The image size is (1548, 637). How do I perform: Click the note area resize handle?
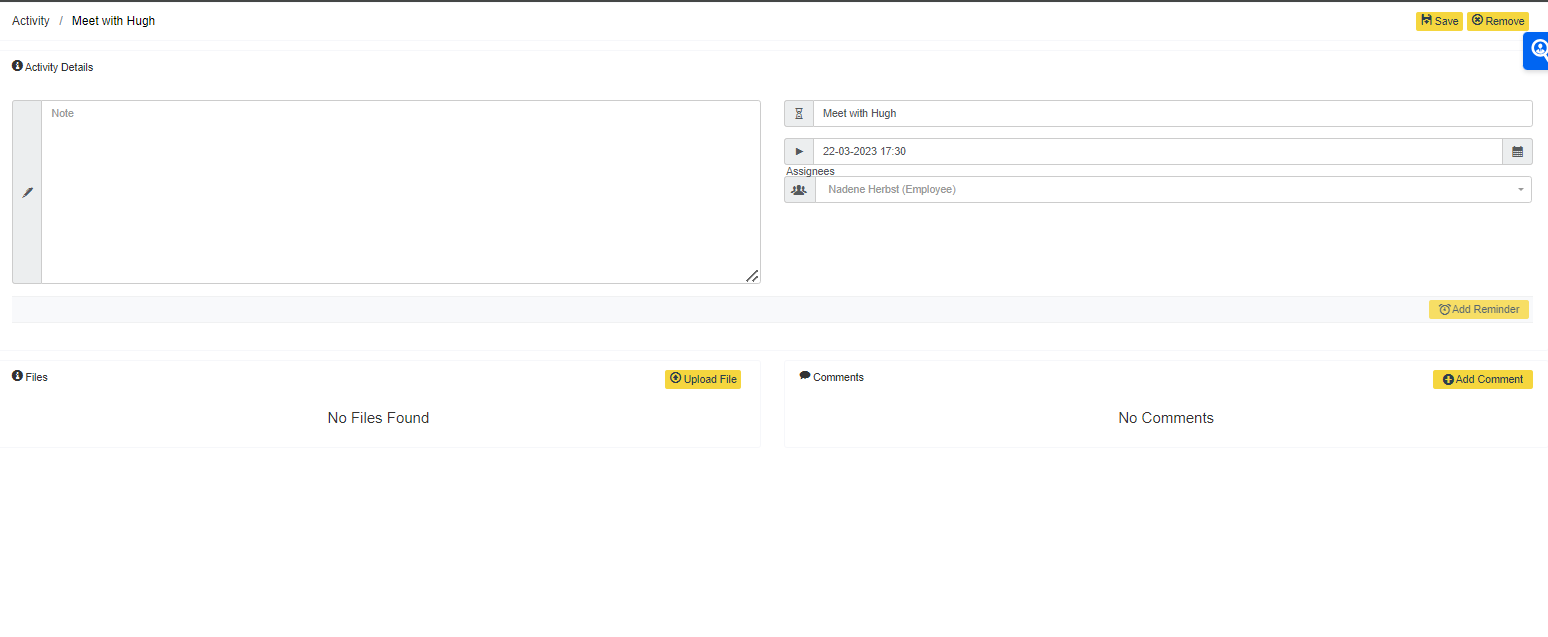[752, 276]
